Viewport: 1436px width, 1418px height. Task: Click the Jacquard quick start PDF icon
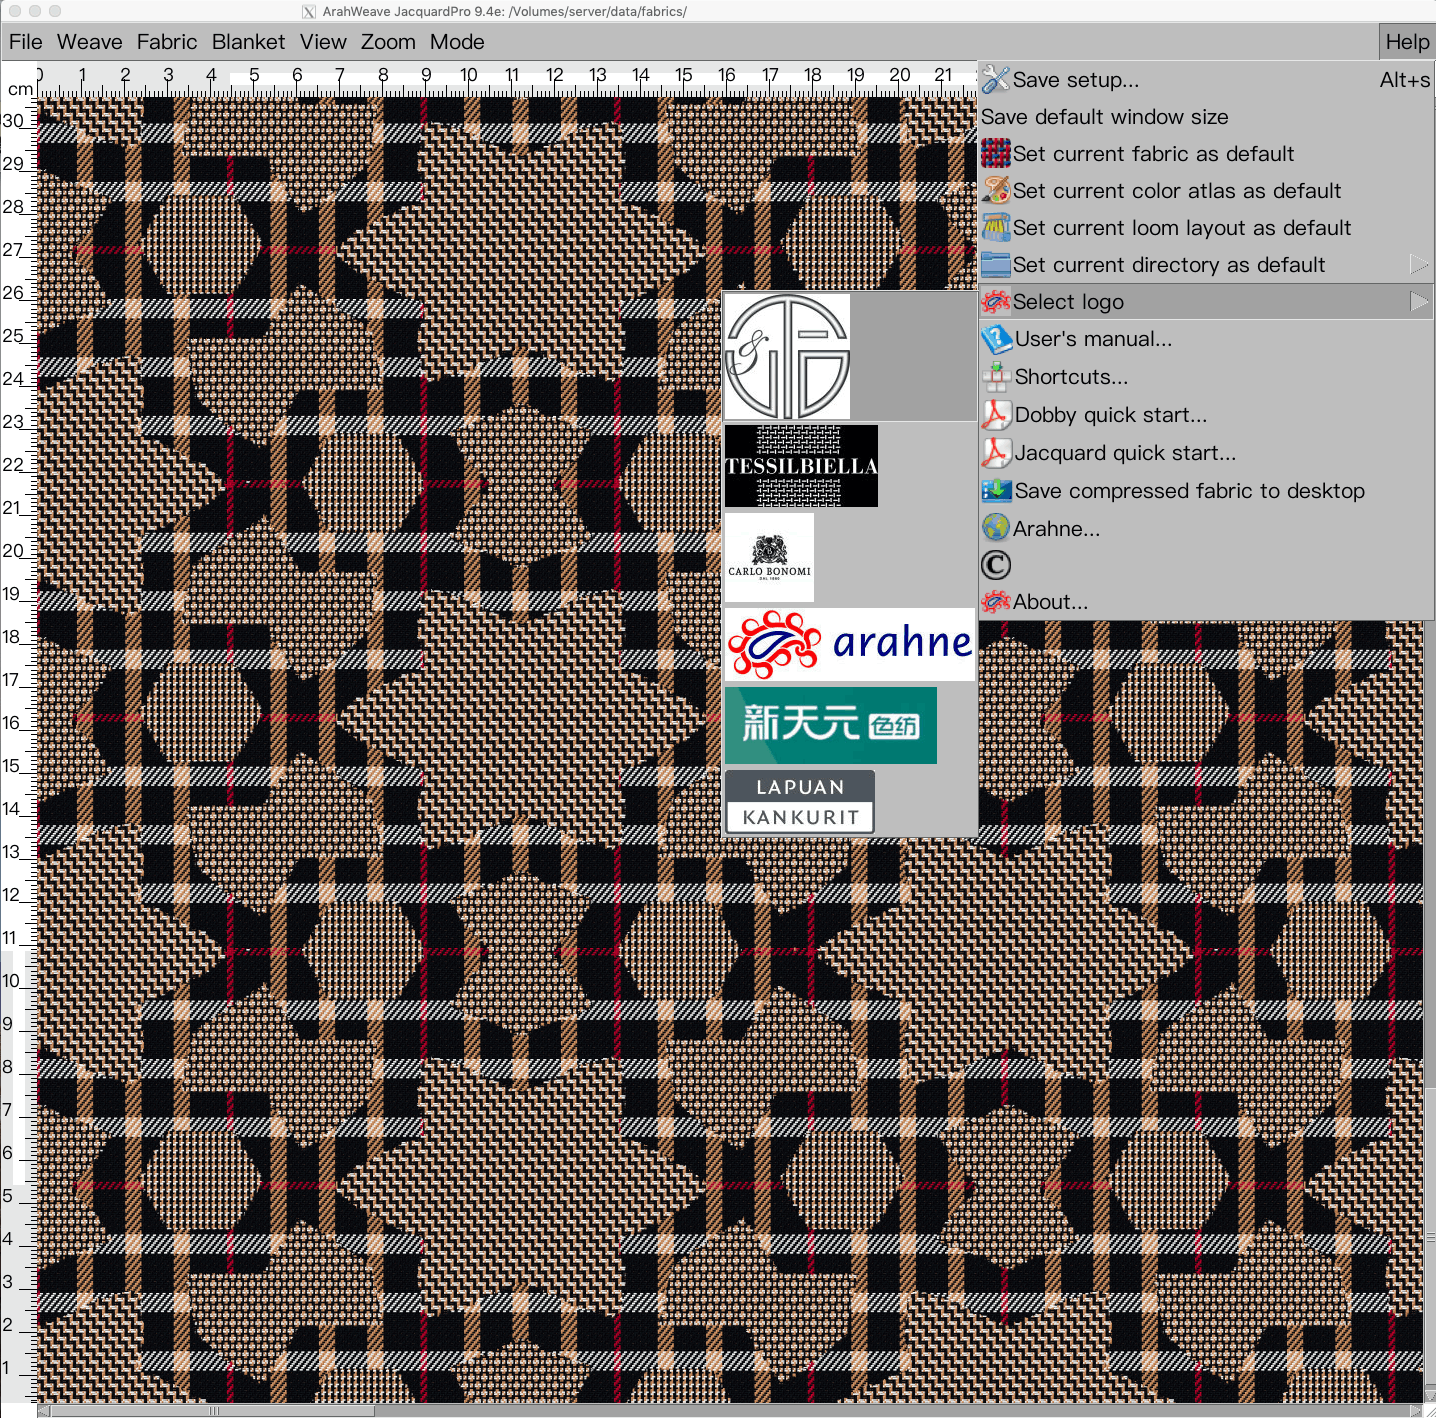[996, 453]
